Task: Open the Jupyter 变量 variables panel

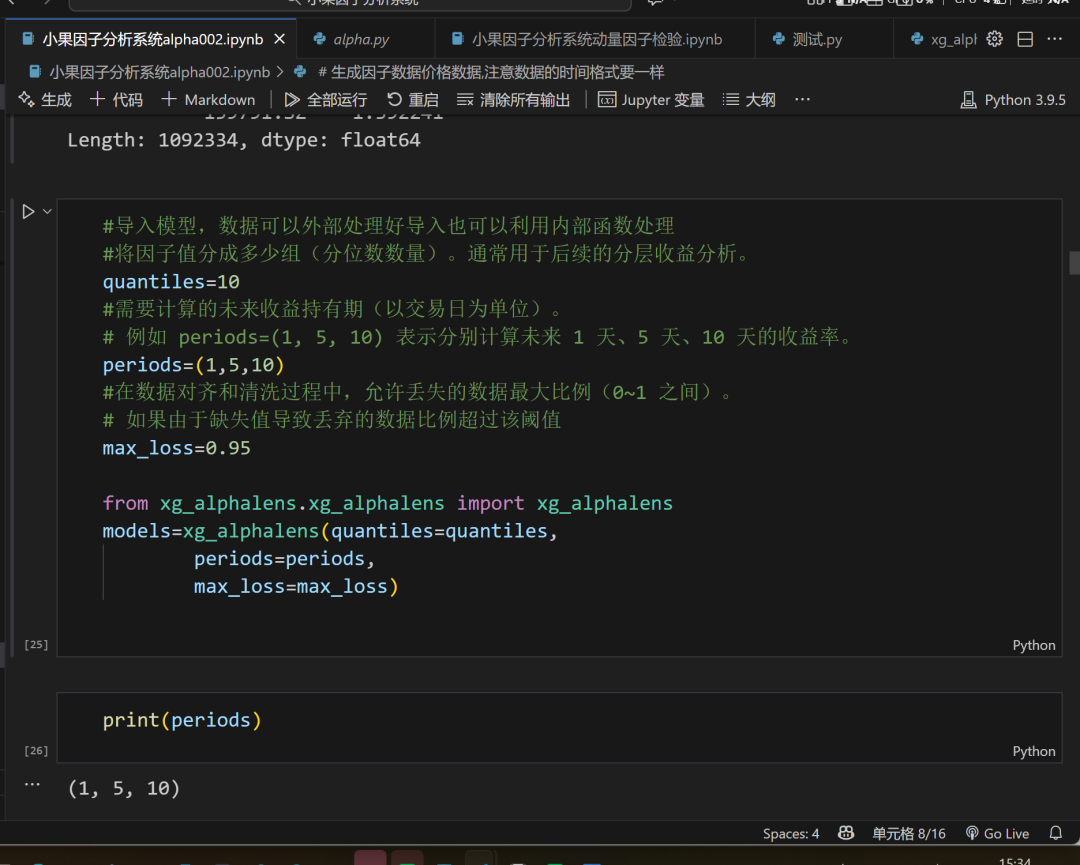Action: [652, 100]
